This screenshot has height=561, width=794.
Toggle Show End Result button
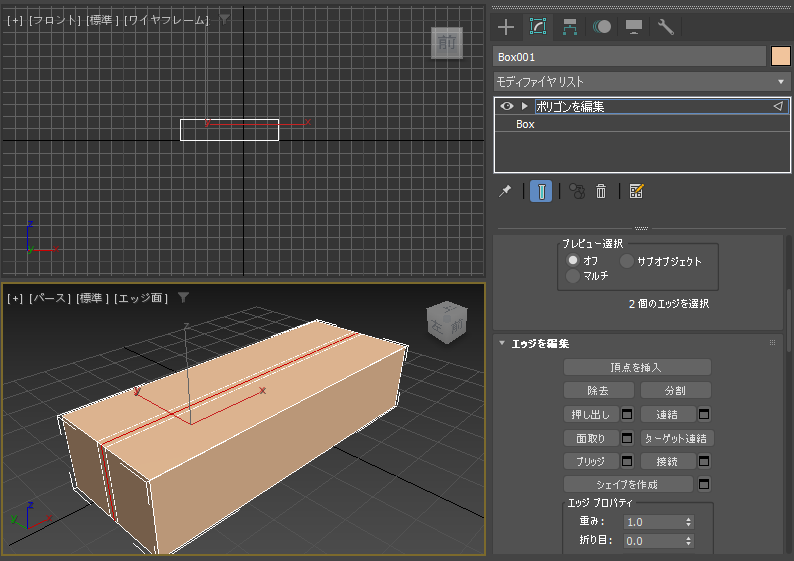pos(541,191)
